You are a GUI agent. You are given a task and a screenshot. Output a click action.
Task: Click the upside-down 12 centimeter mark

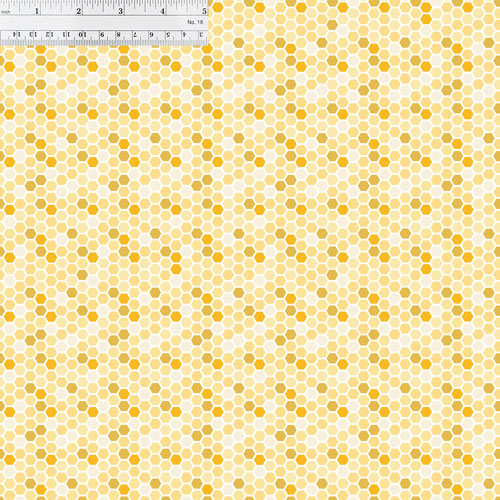(49, 34)
